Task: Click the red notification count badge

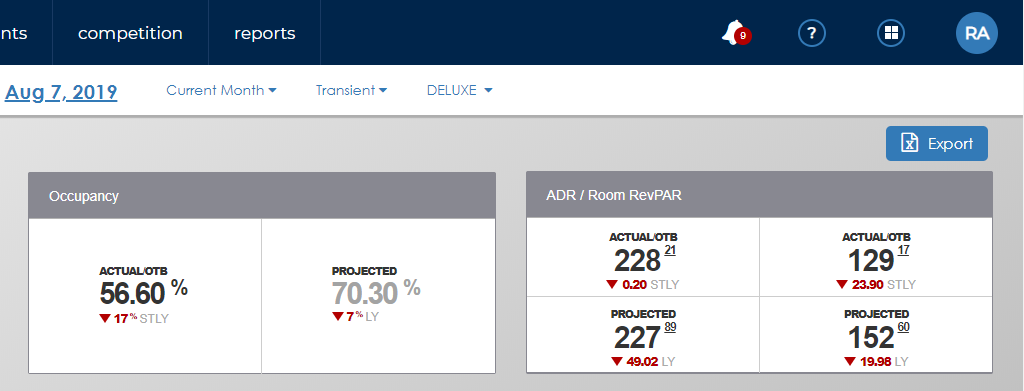Action: (x=743, y=36)
